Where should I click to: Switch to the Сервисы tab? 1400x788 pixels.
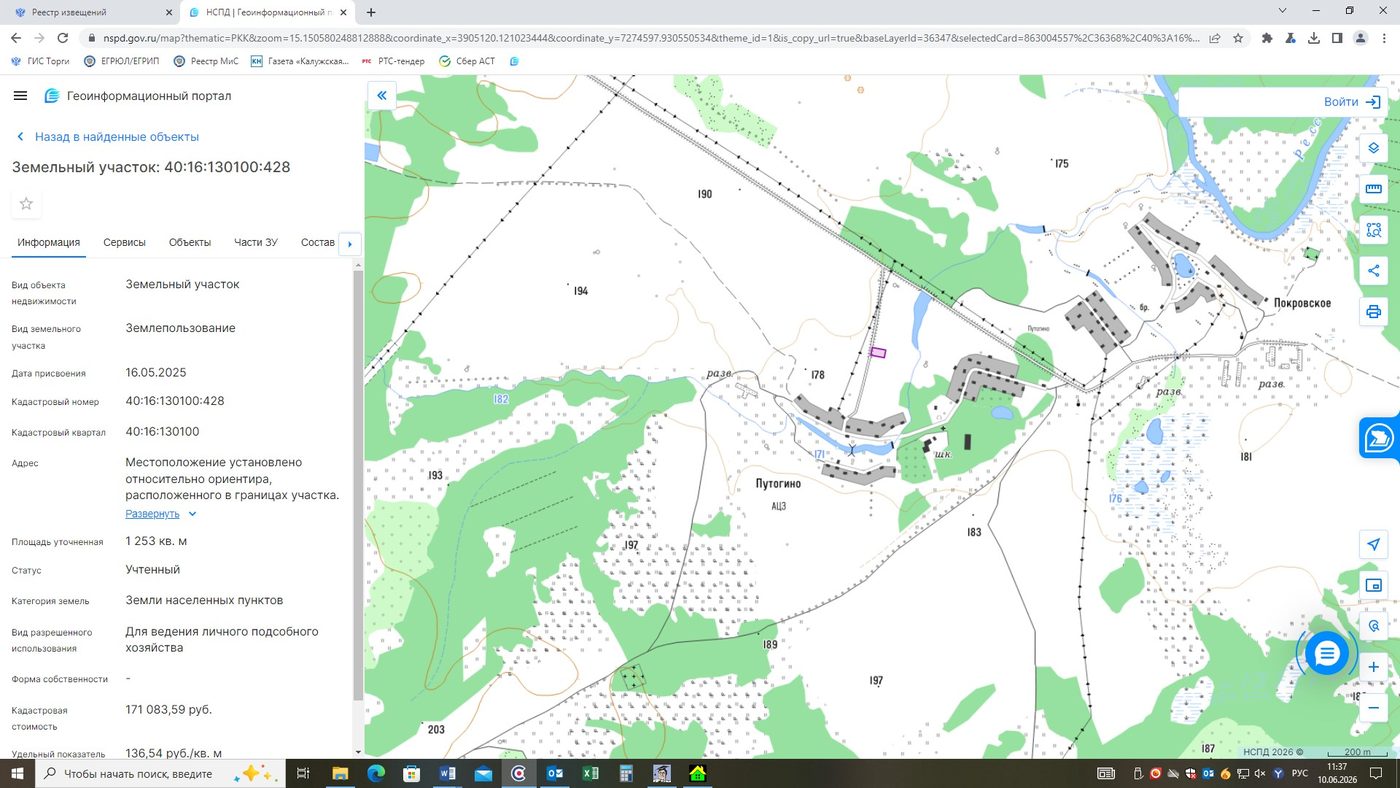[124, 243]
